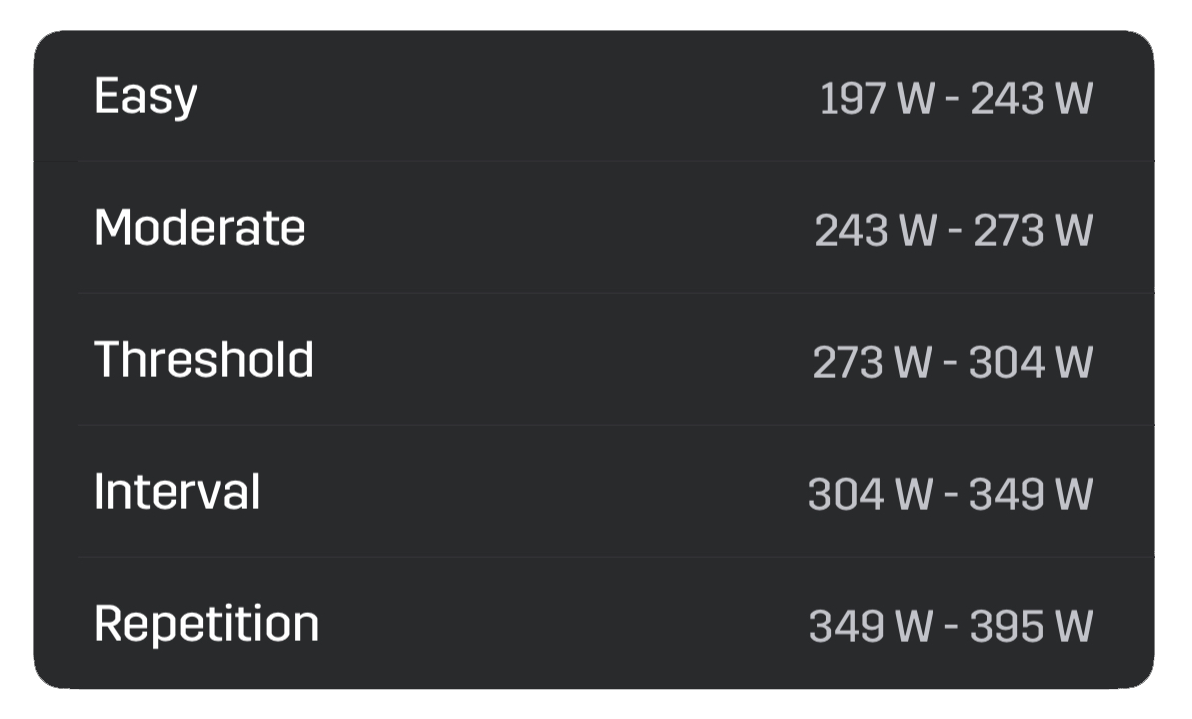
Task: Select the Interval power zone row
Action: click(x=594, y=492)
